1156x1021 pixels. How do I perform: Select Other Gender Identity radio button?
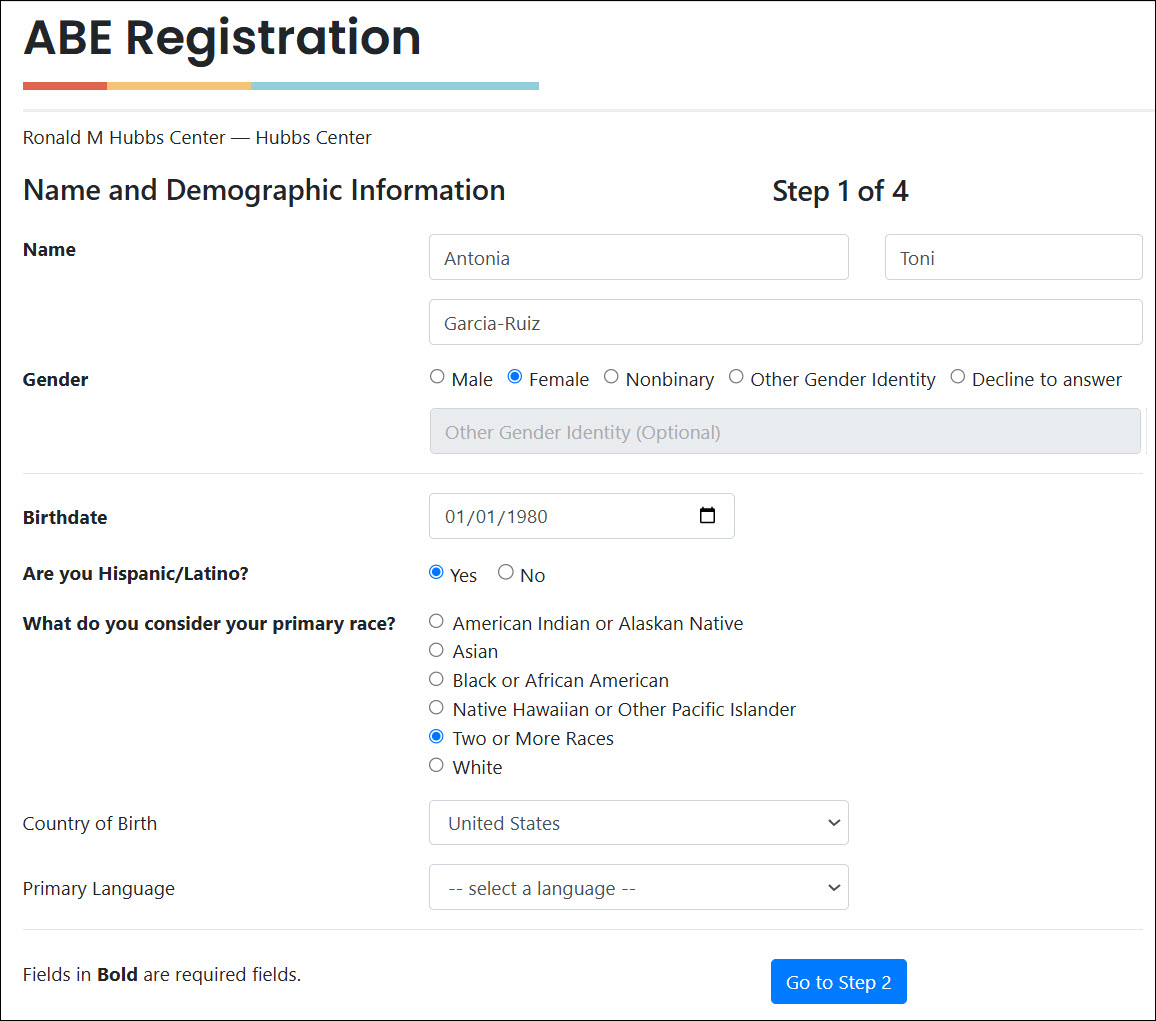(736, 377)
